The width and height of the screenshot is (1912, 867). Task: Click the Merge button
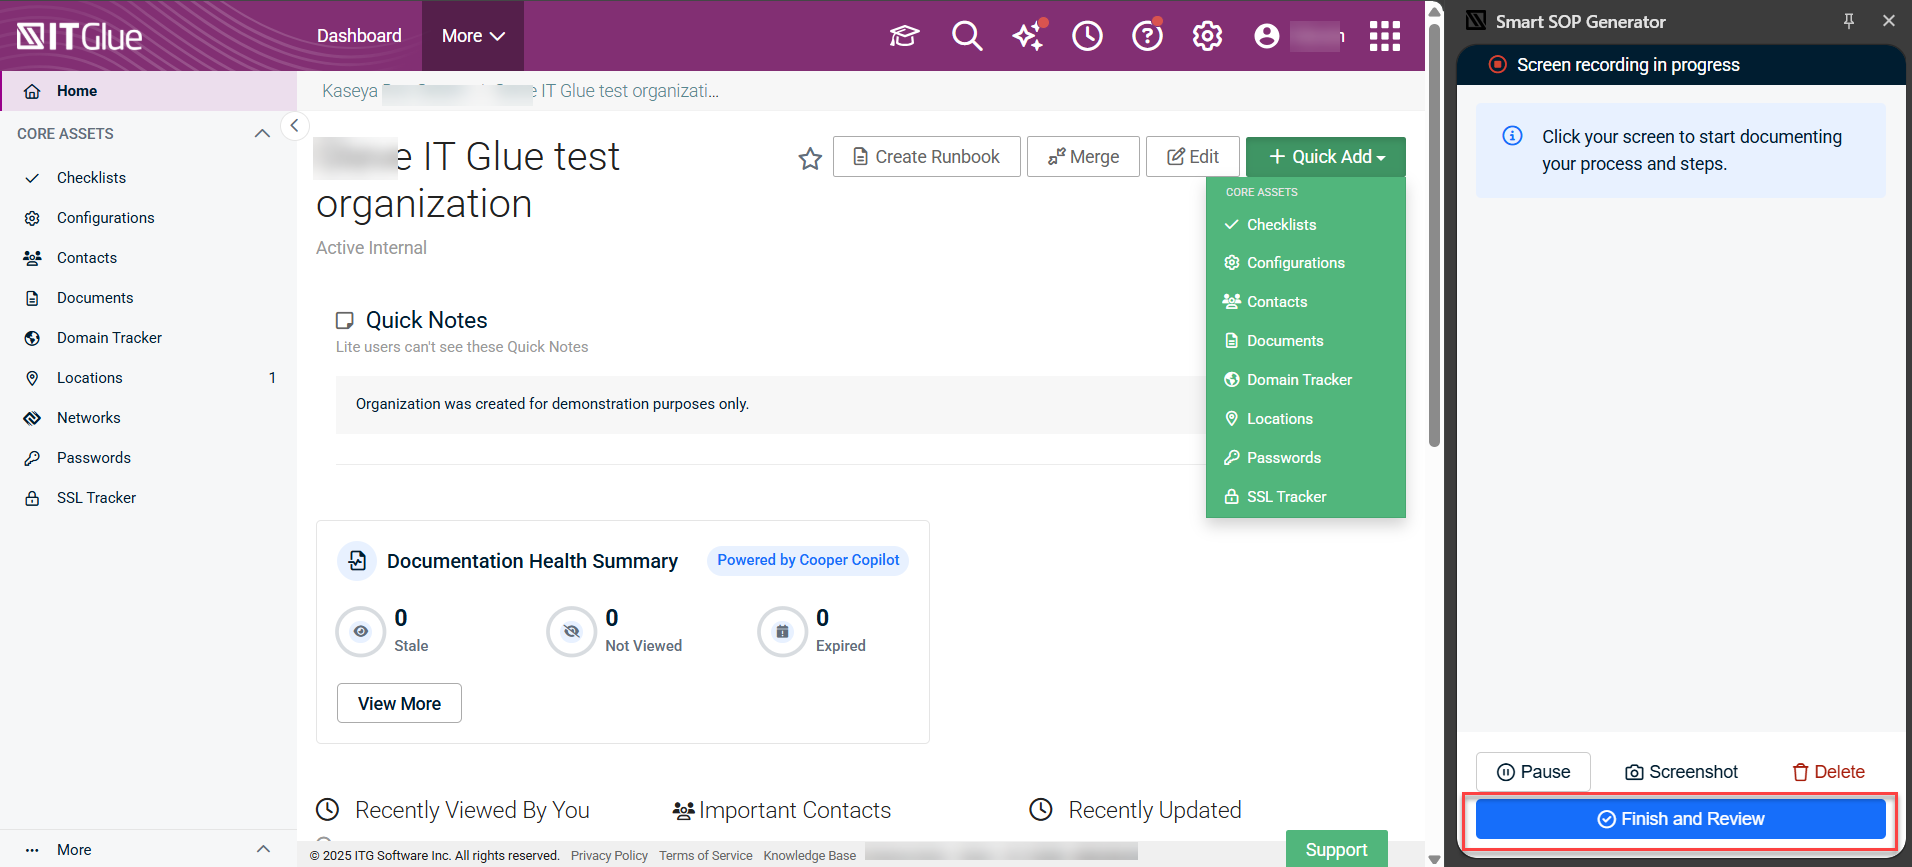1083,157
